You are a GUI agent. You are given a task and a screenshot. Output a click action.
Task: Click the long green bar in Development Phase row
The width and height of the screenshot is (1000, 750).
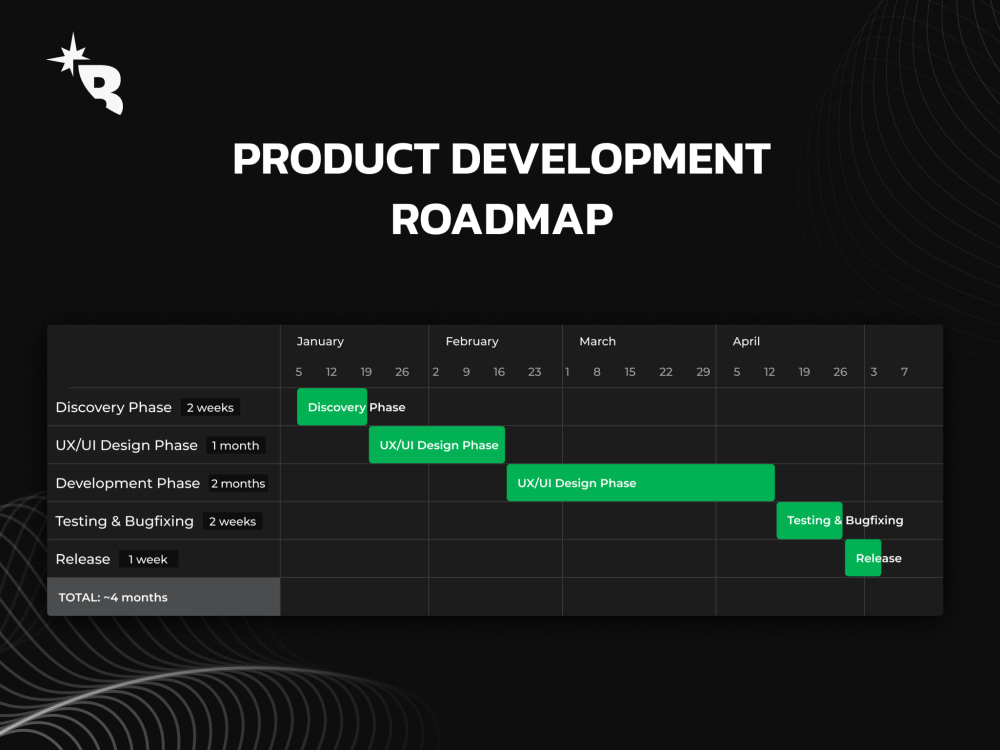pyautogui.click(x=641, y=483)
